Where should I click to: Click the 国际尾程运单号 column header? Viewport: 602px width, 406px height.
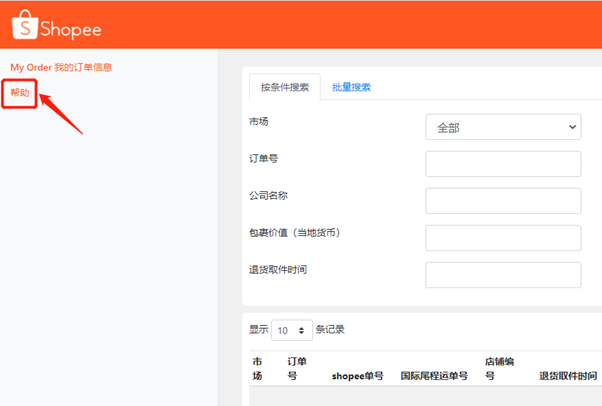pos(434,376)
